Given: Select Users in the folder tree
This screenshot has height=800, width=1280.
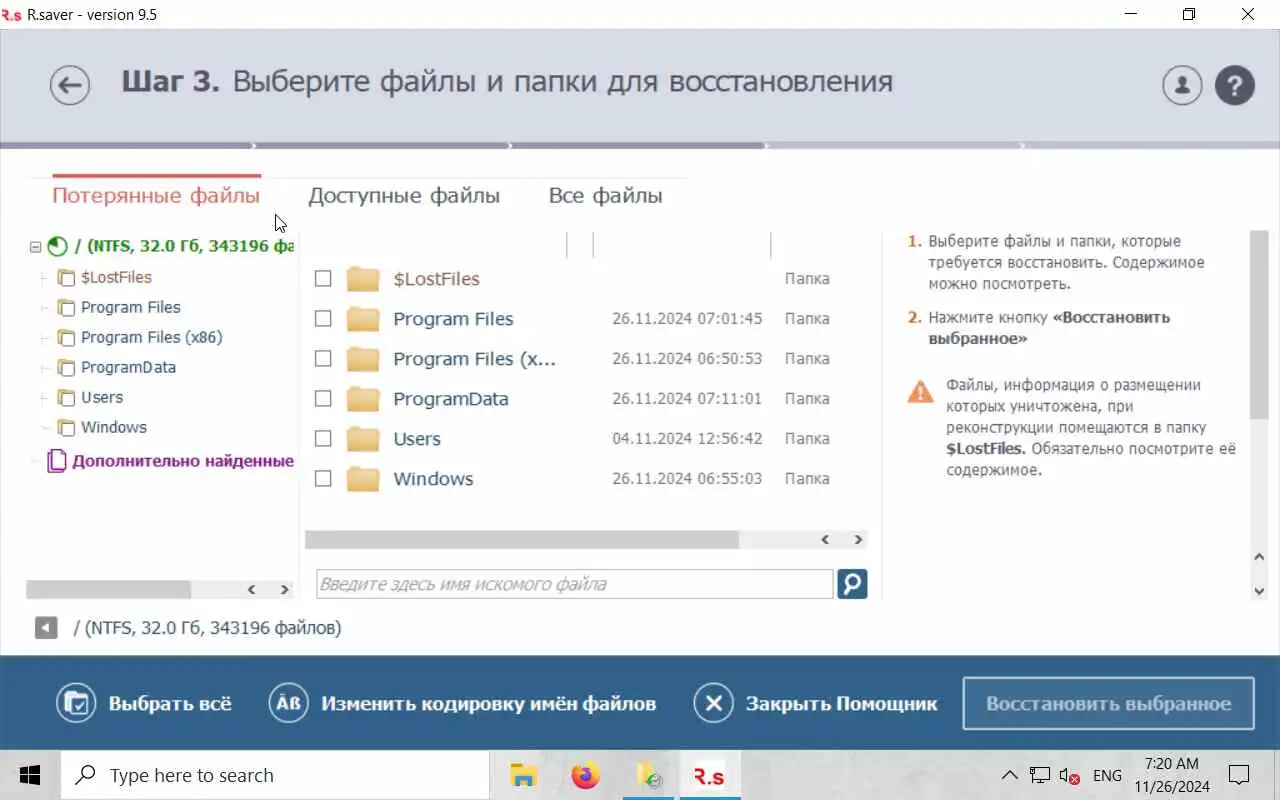Looking at the screenshot, I should pos(102,397).
